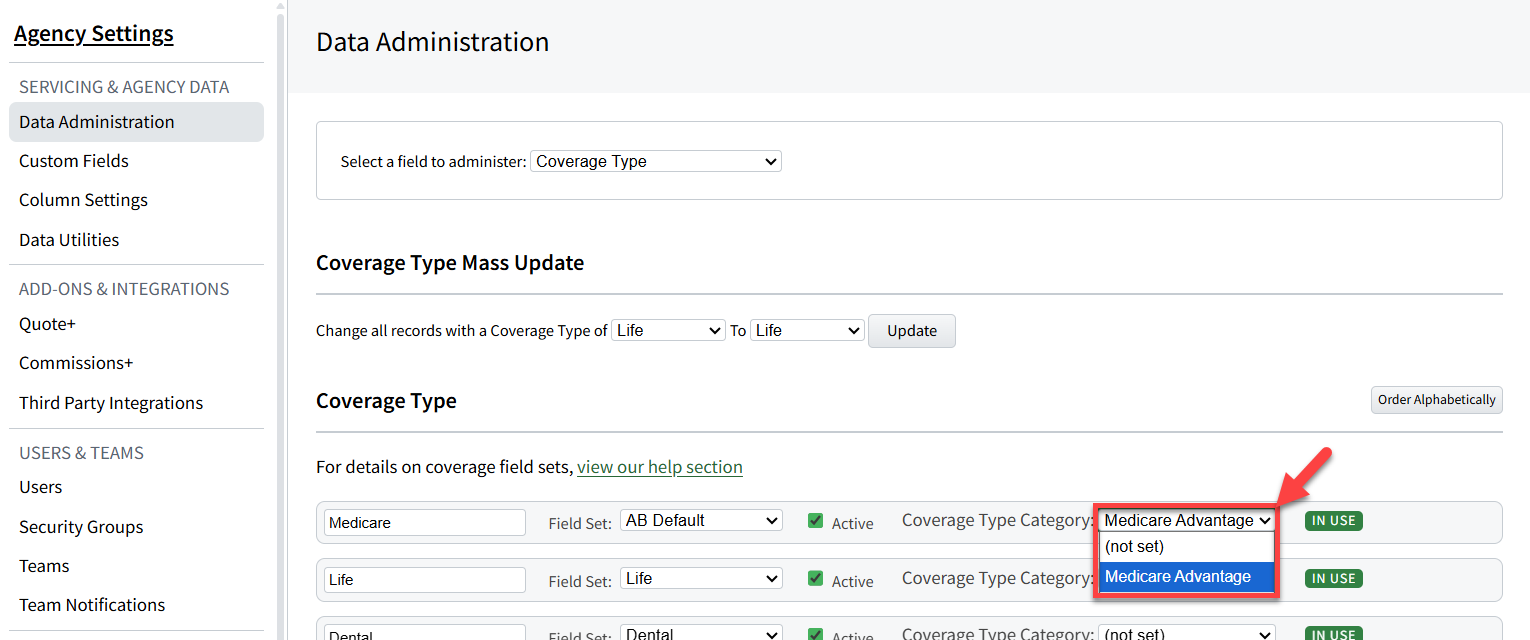This screenshot has width=1530, height=640.
Task: Open the mass update source Coverage Type dropdown
Action: click(x=668, y=330)
